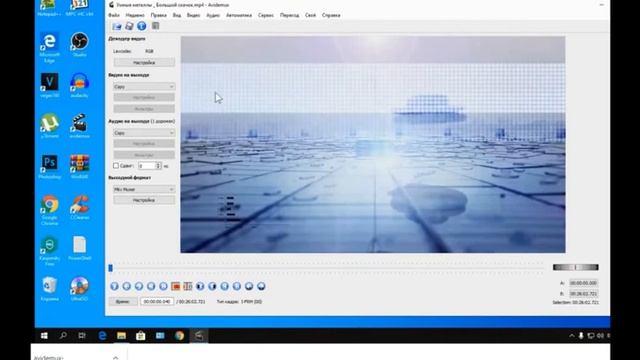Open the Вид menu
Image resolution: width=640 pixels, height=360 pixels.
(177, 15)
